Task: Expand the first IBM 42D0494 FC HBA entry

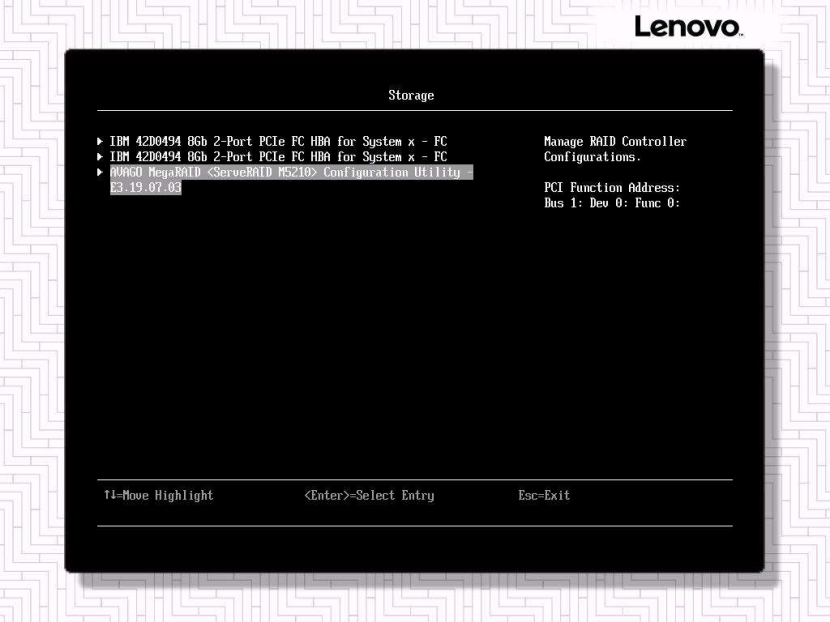Action: (100, 141)
